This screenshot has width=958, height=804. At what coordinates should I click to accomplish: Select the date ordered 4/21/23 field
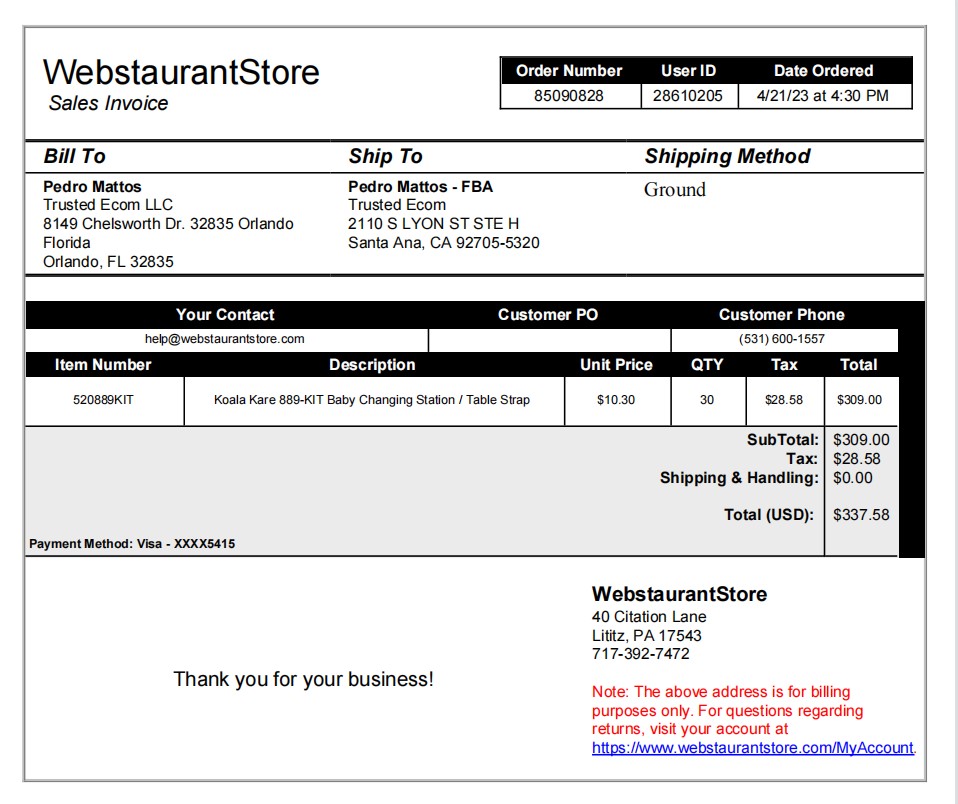823,96
